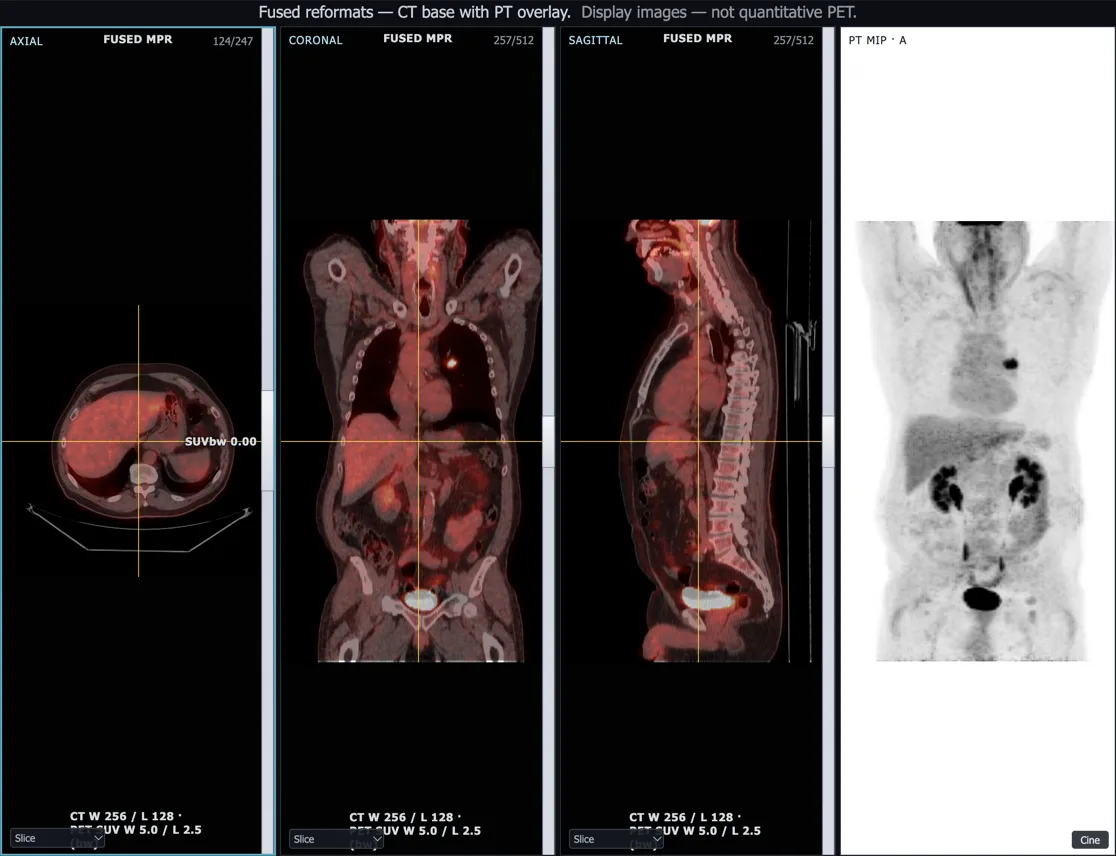This screenshot has height=856, width=1116.
Task: Click the vertebral body in the axial image
Action: click(143, 473)
